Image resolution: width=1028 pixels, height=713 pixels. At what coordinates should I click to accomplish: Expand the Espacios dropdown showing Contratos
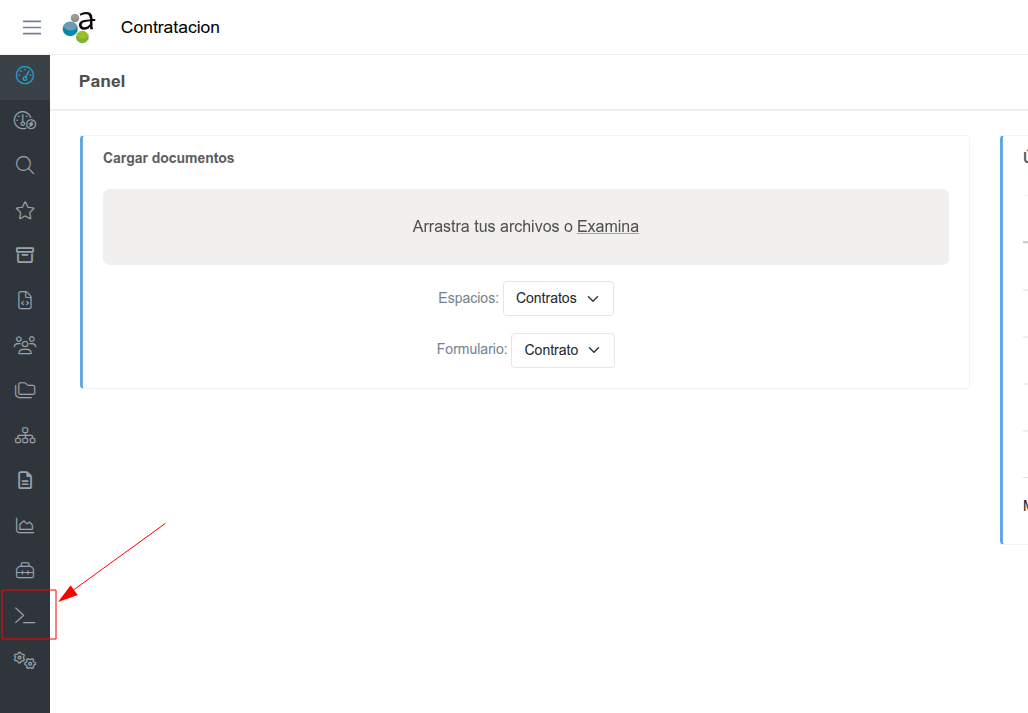point(558,299)
